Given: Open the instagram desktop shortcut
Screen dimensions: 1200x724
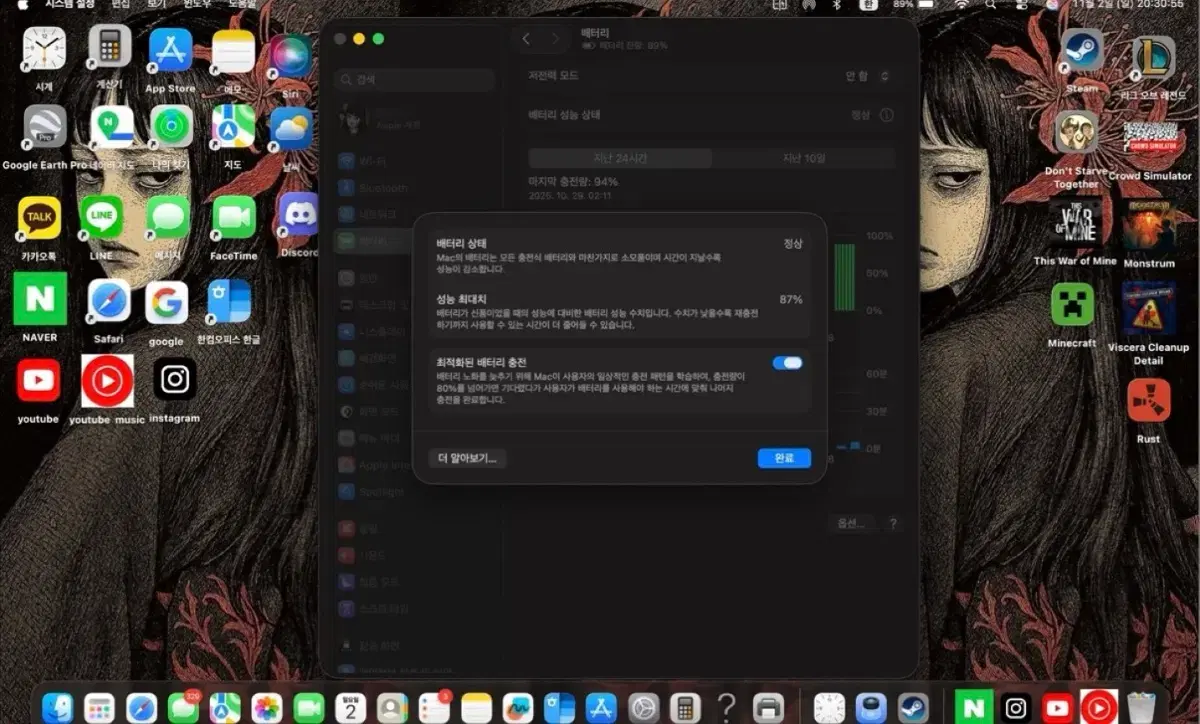Looking at the screenshot, I should 175,380.
